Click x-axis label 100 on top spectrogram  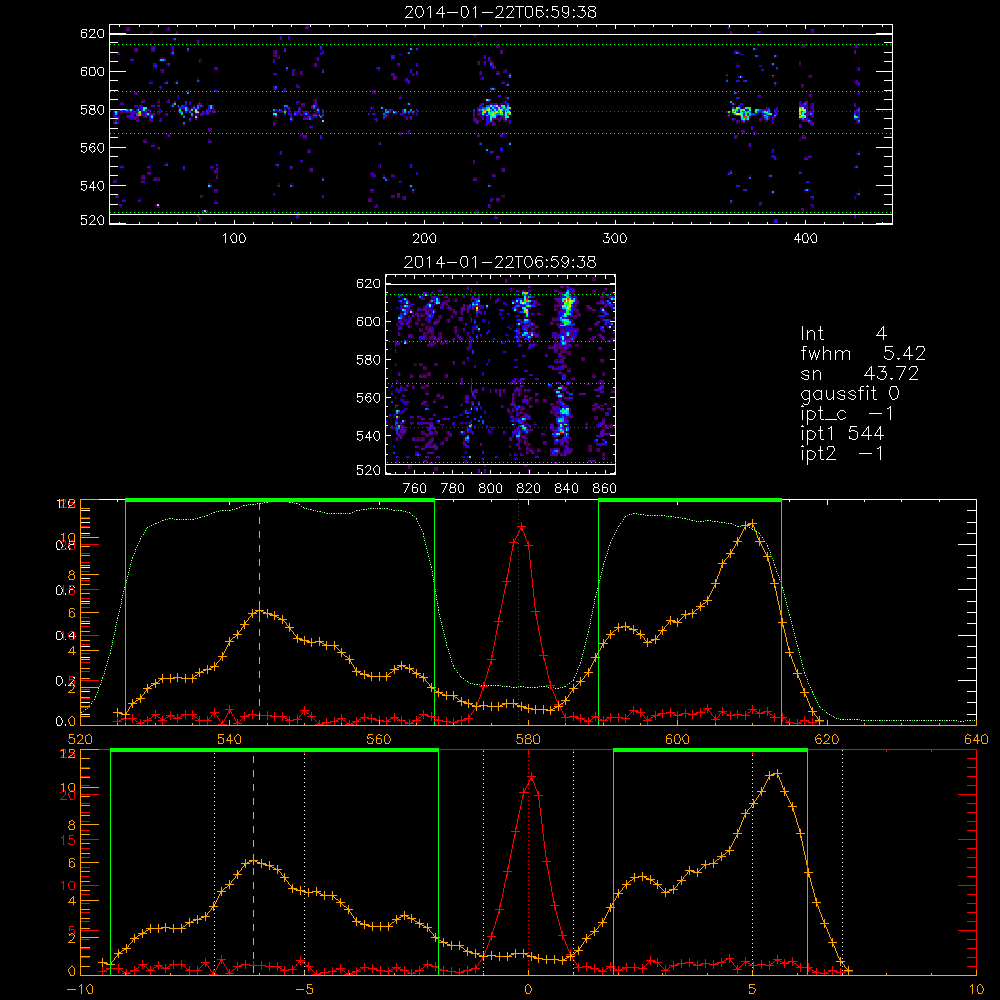click(233, 239)
